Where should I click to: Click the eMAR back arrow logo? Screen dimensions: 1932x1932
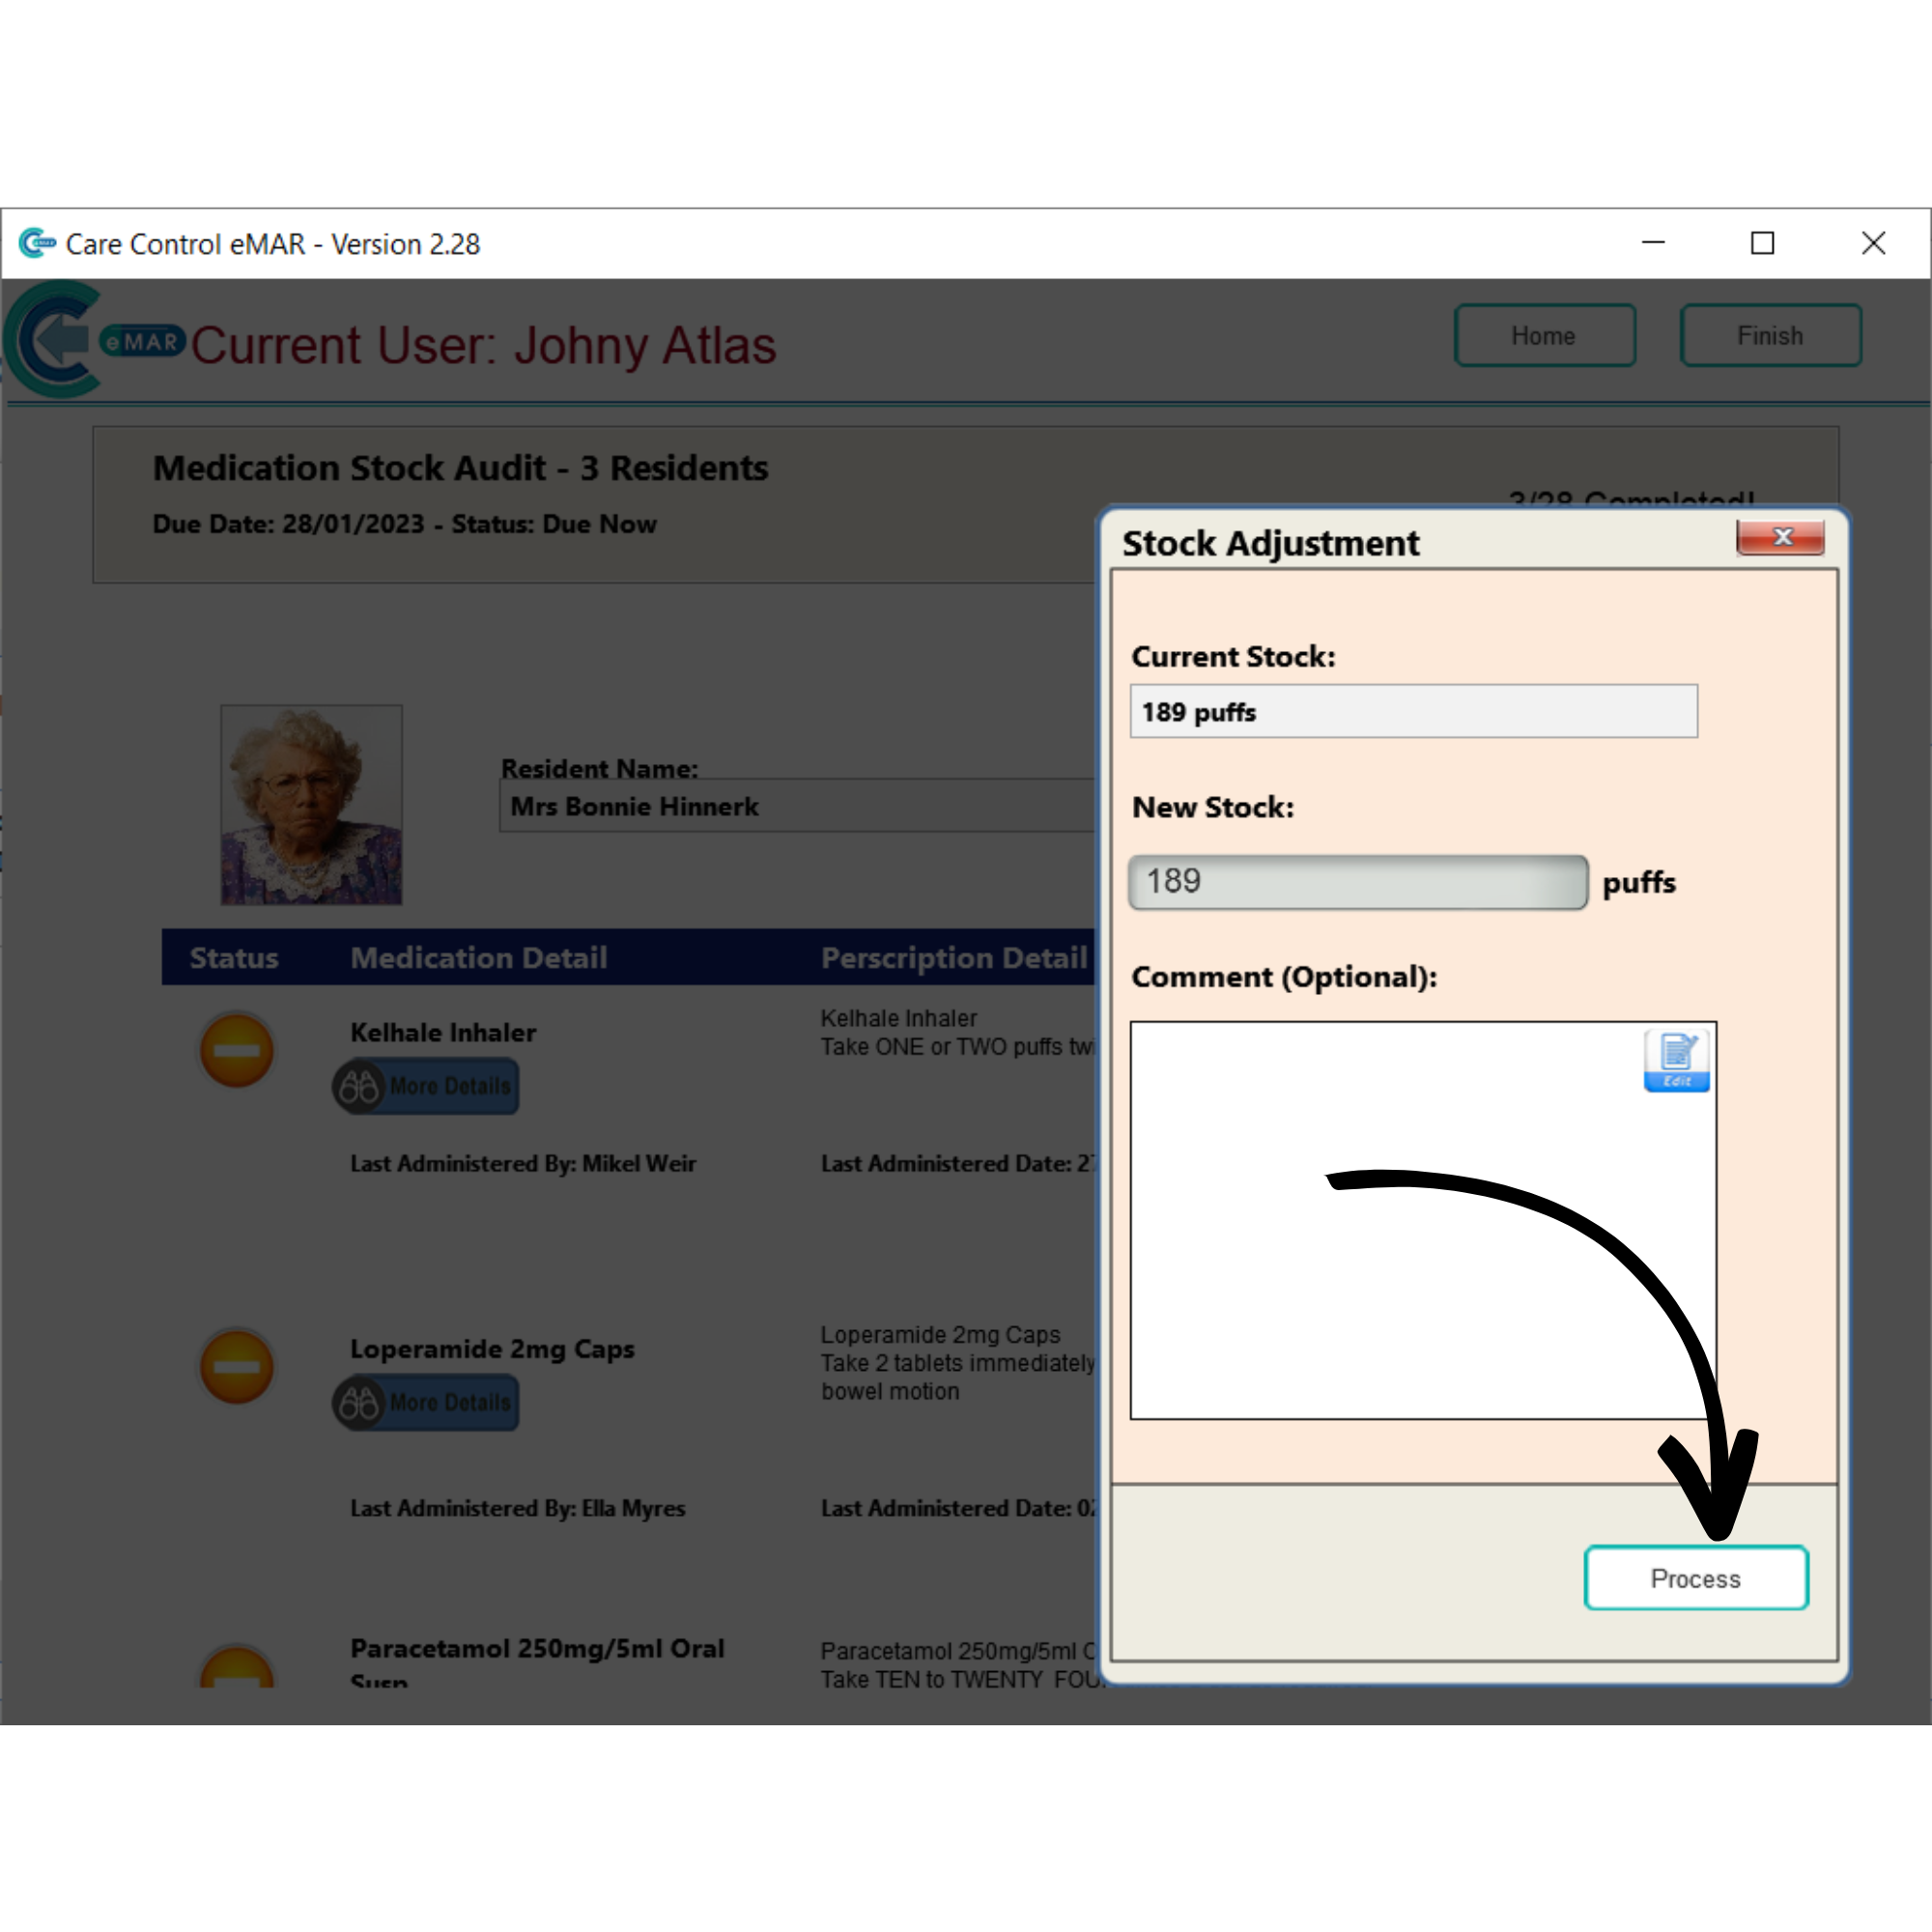tap(52, 340)
